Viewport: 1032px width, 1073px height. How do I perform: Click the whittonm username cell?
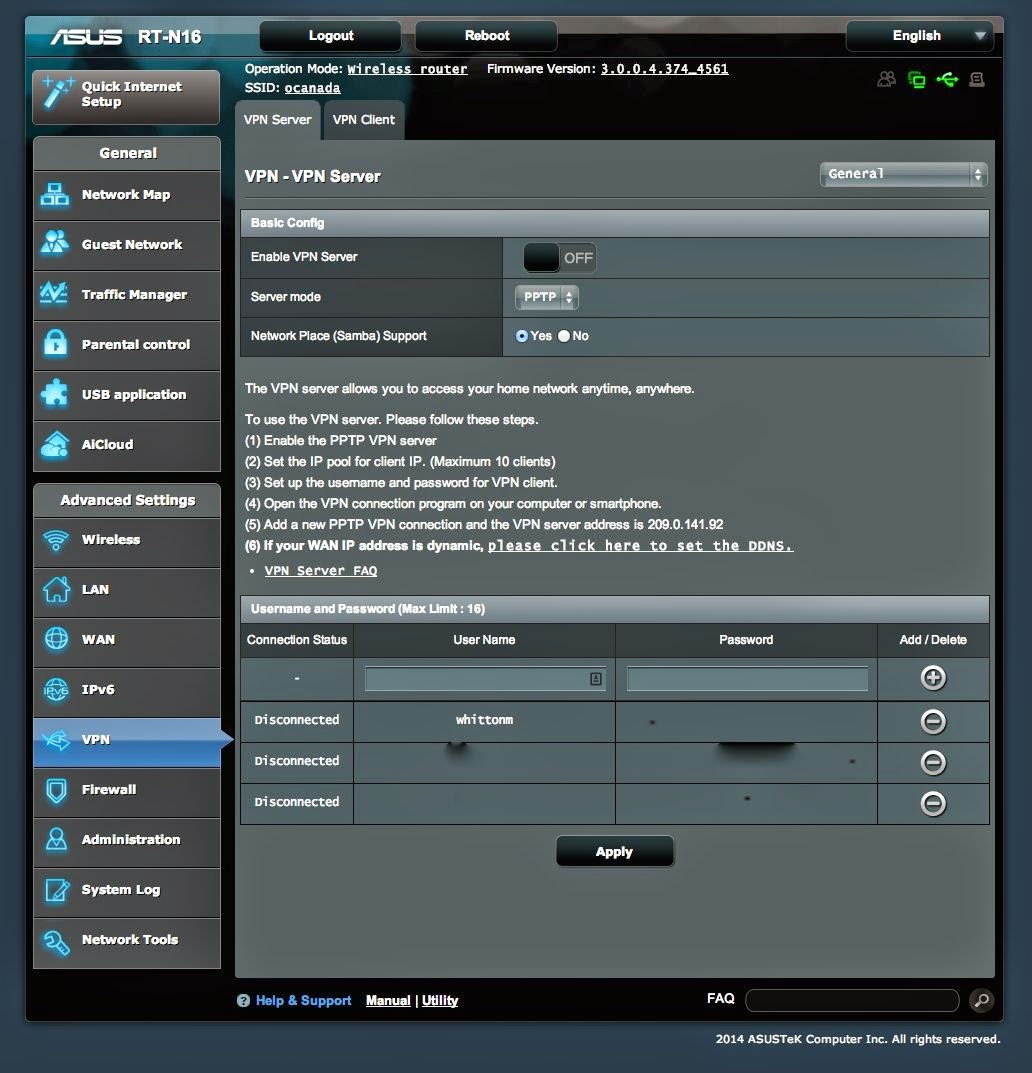click(485, 720)
